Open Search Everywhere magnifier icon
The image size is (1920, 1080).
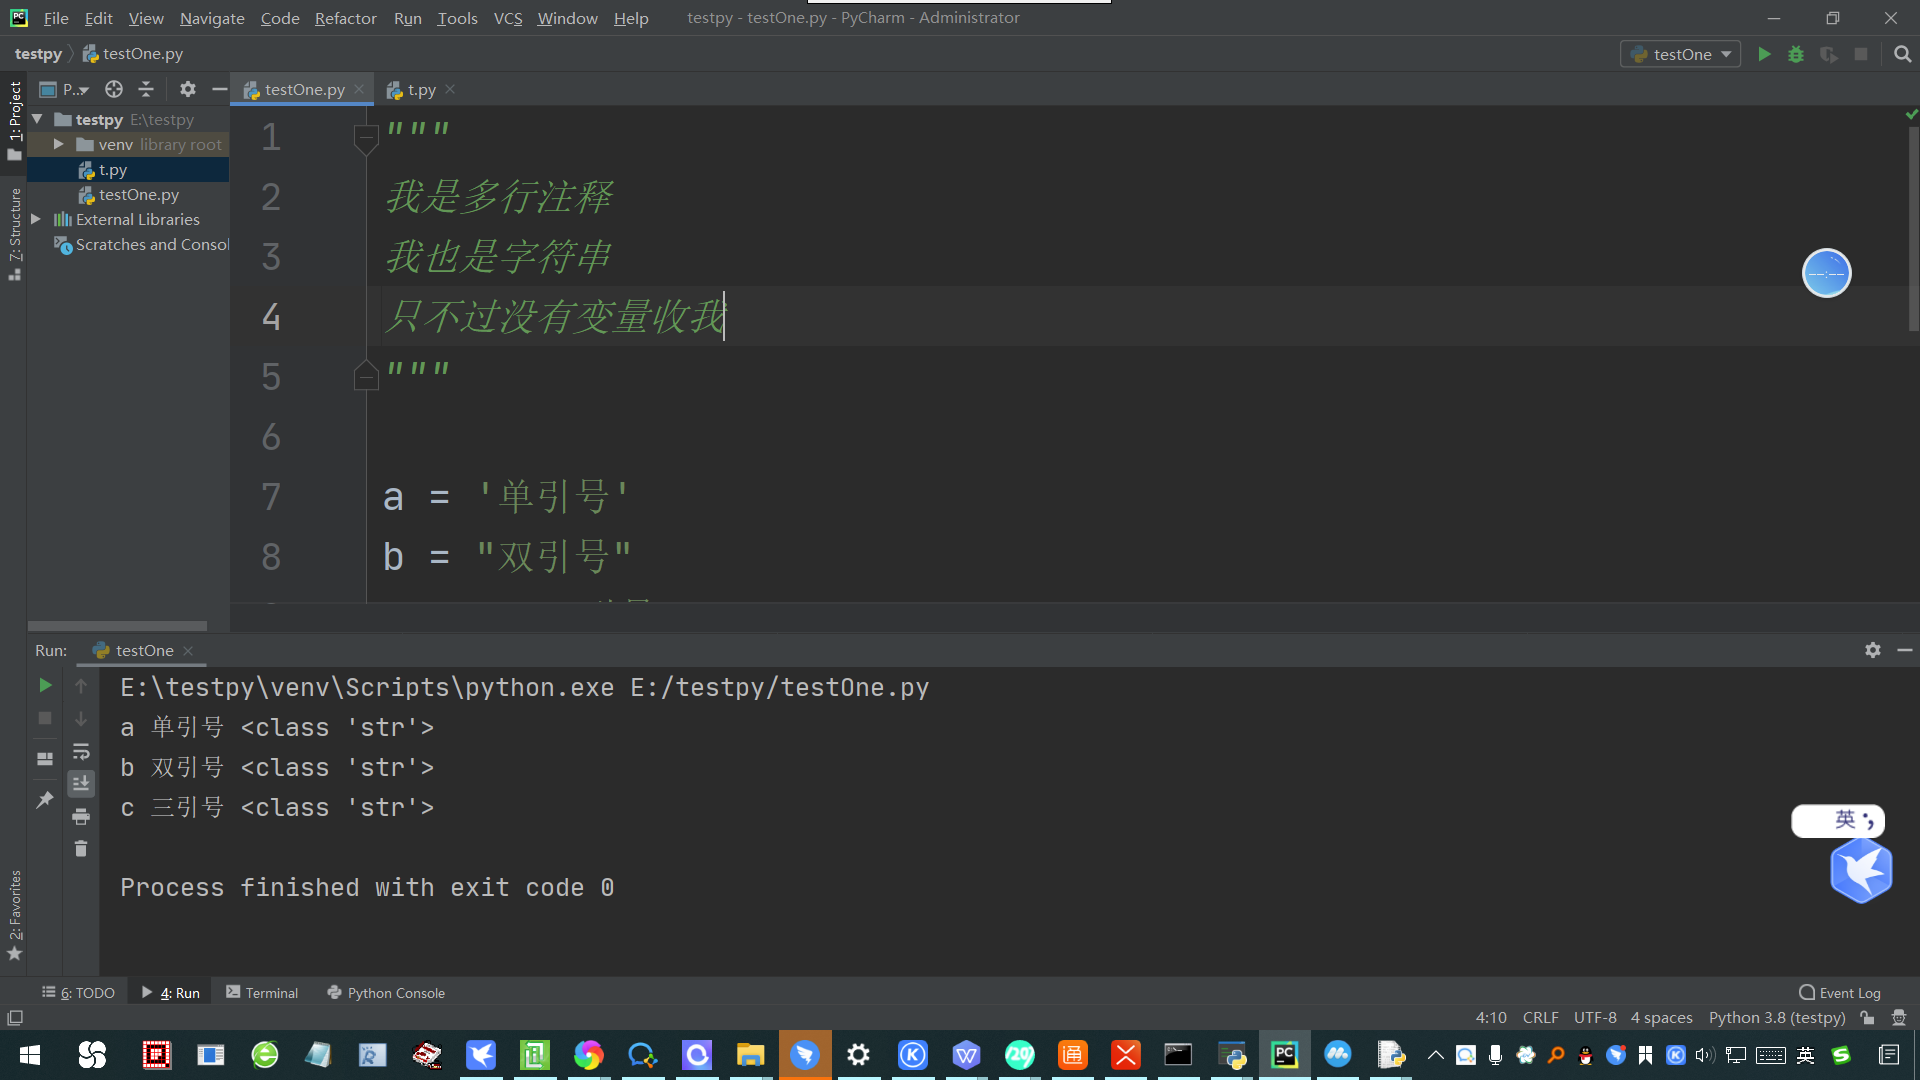1902,54
